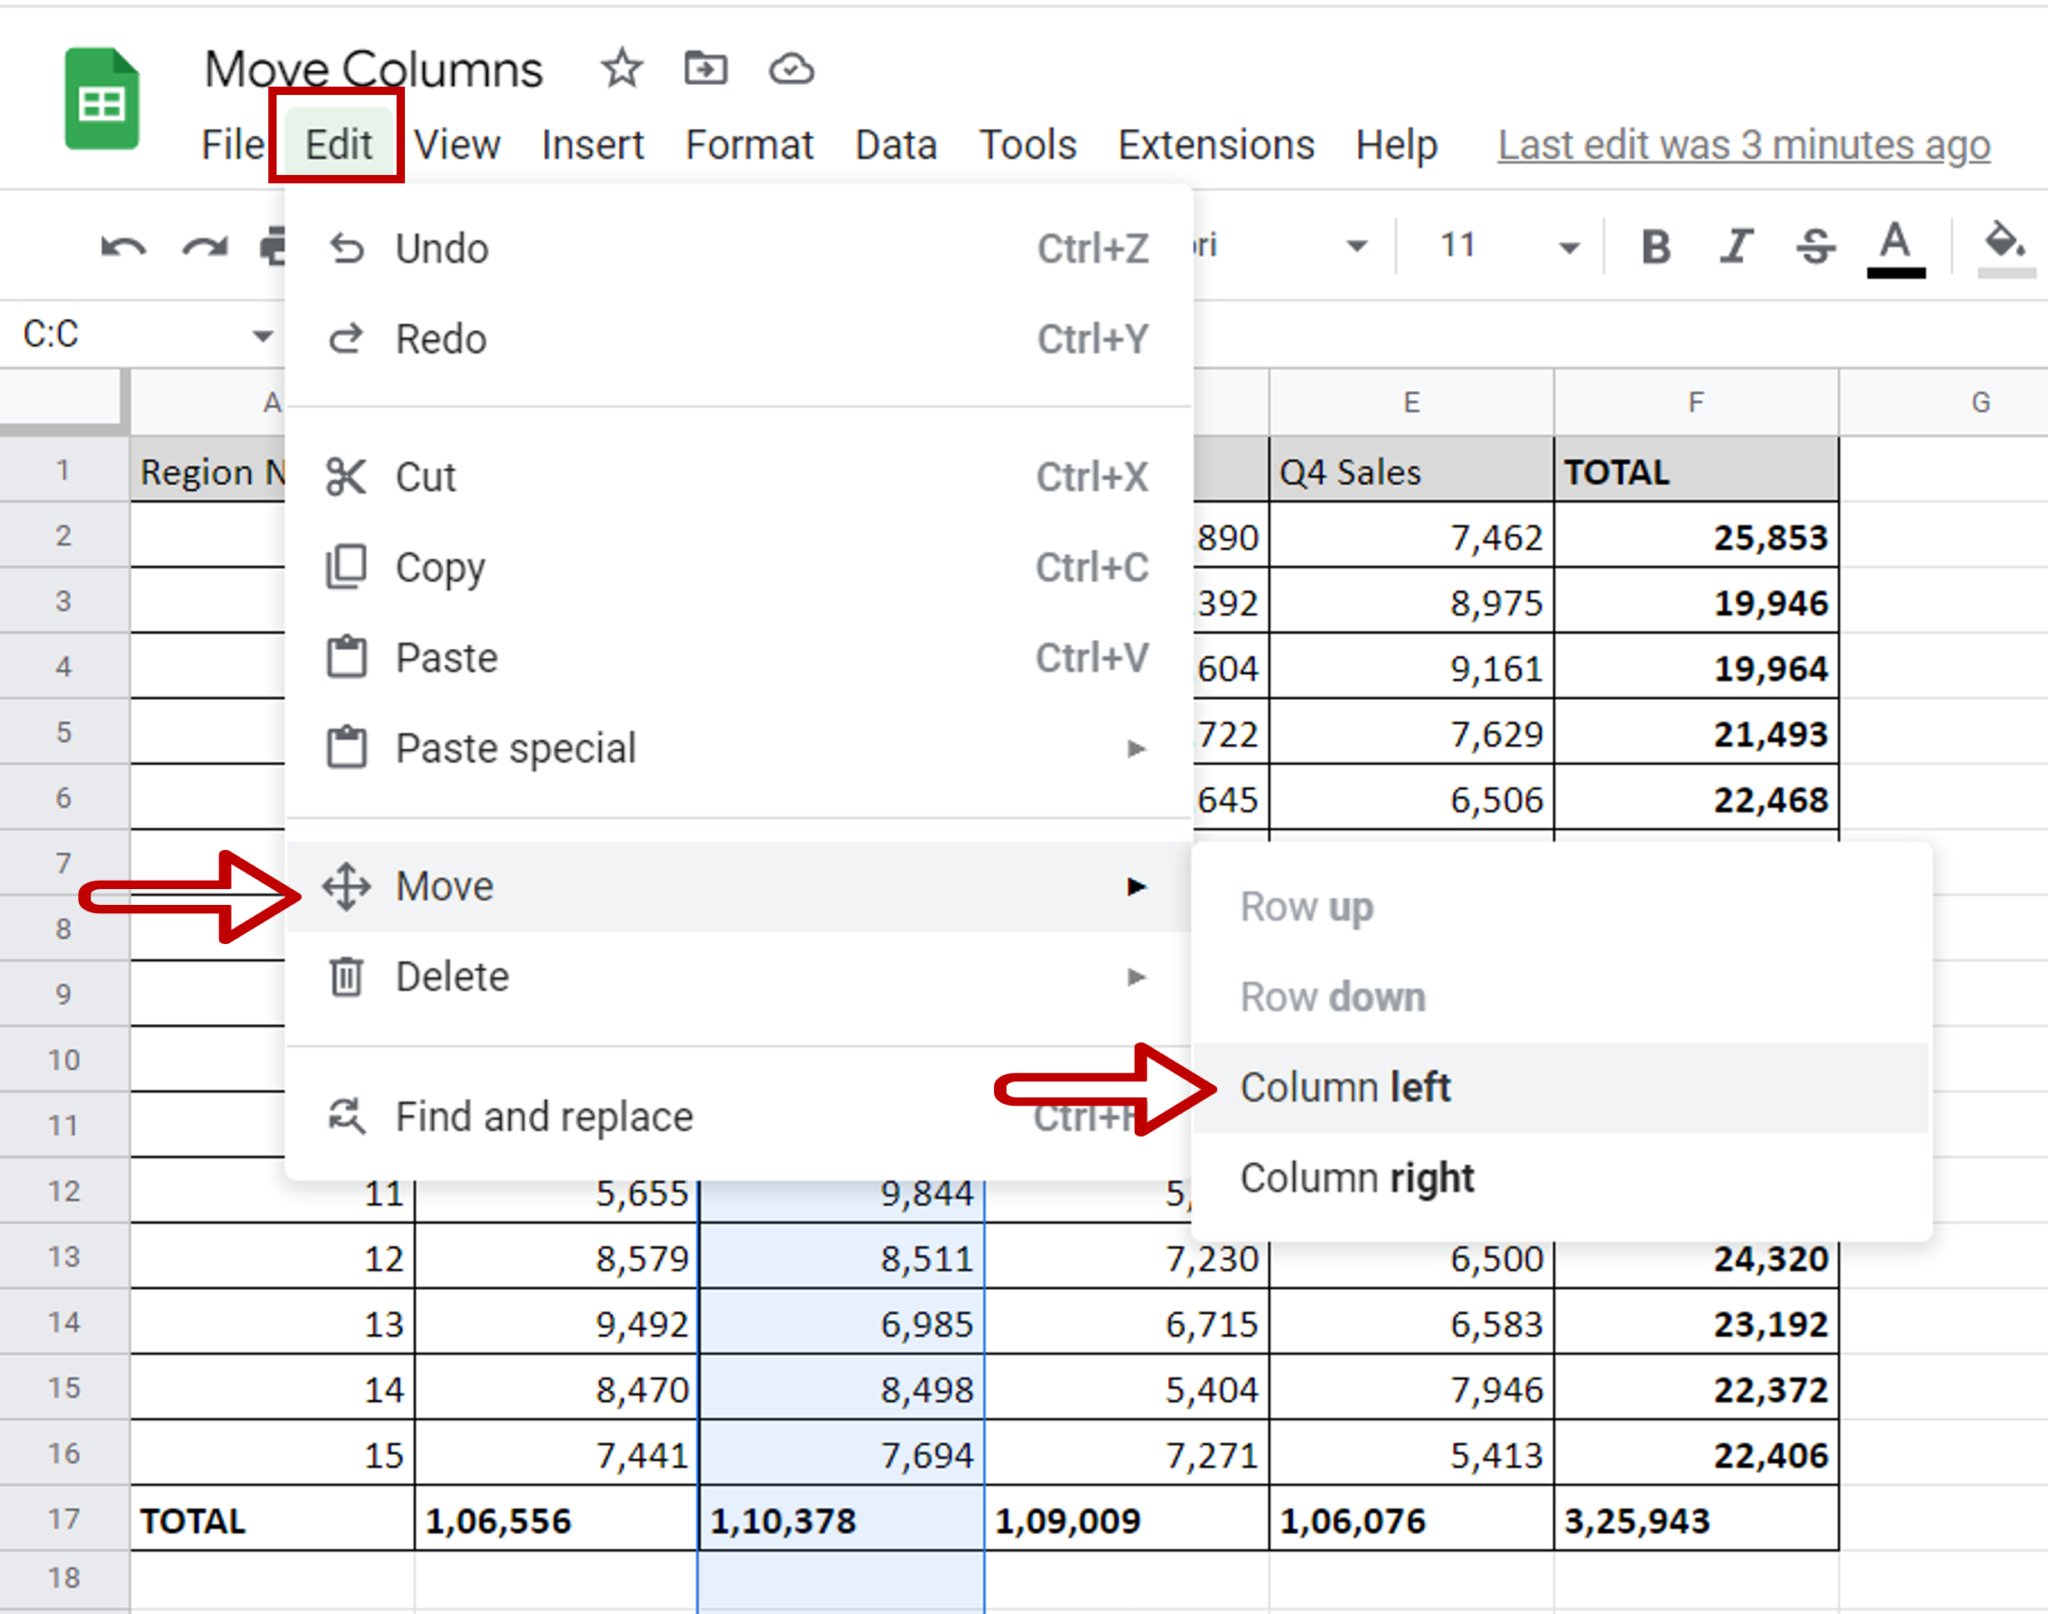Check the cloud save status icon
2048x1614 pixels.
coord(791,69)
